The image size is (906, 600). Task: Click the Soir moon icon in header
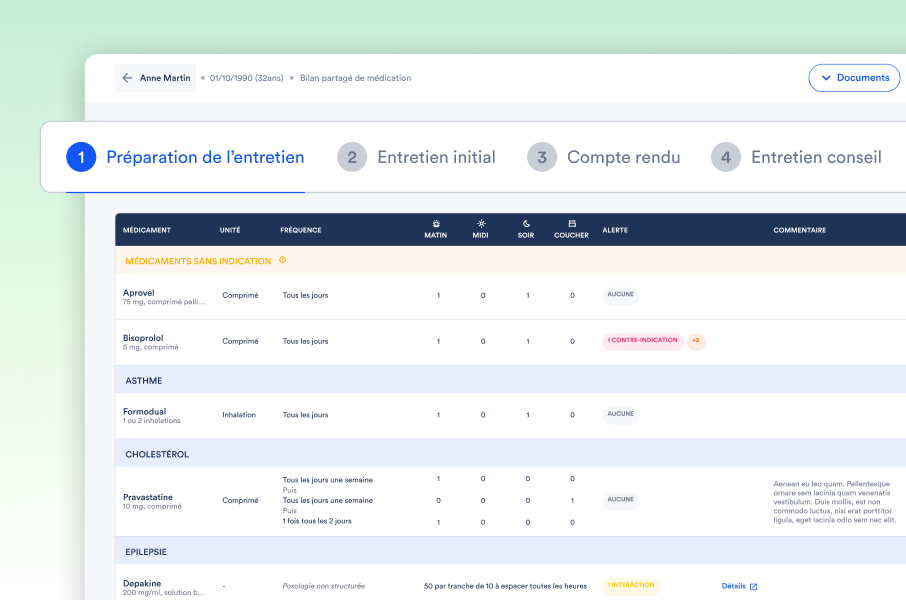pyautogui.click(x=526, y=224)
